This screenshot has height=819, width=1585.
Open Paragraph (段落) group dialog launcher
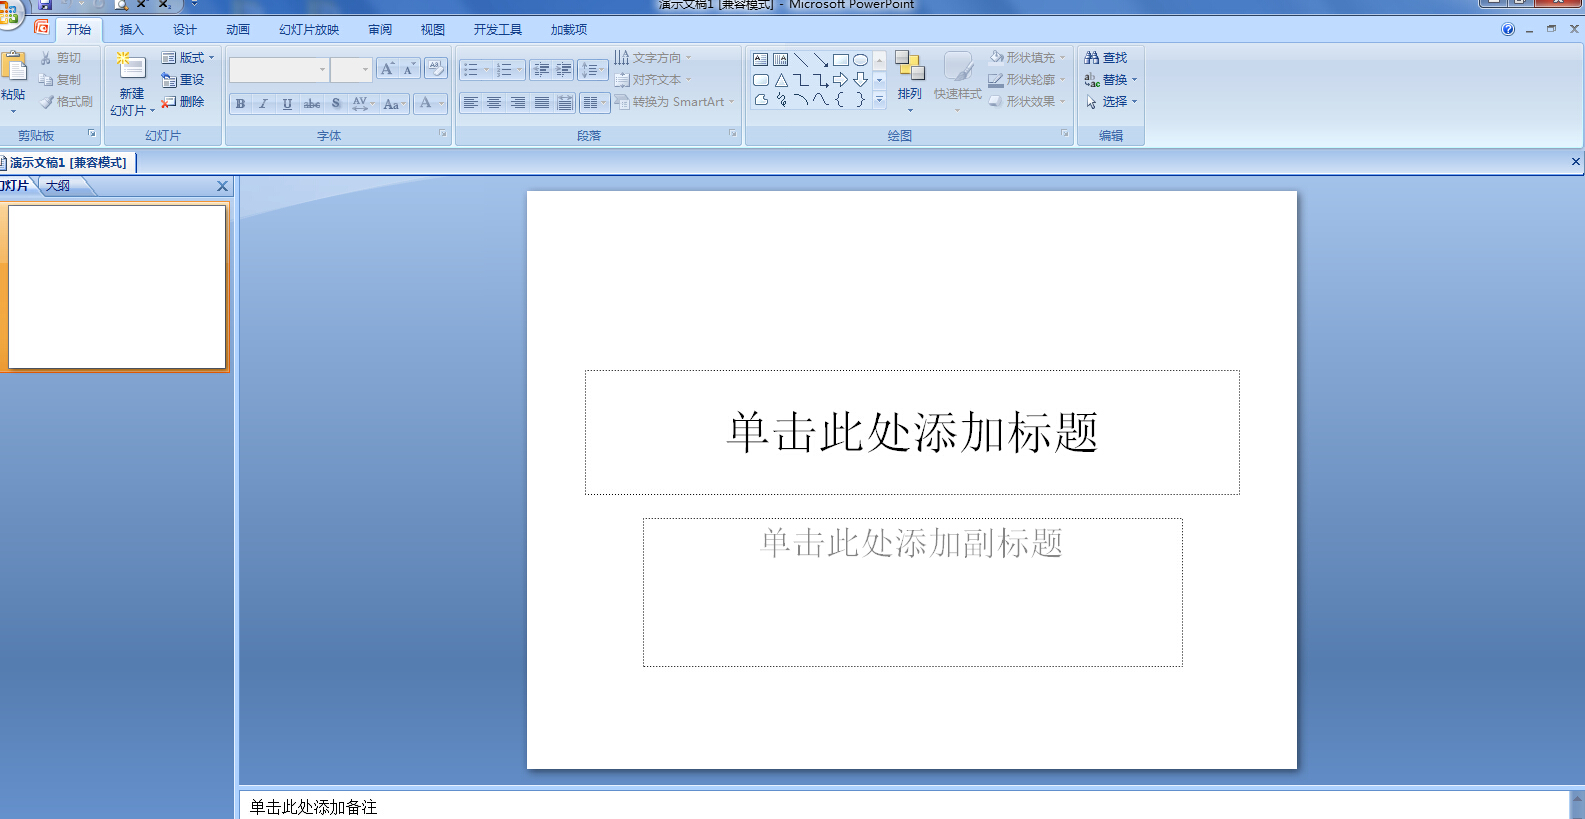[x=733, y=133]
